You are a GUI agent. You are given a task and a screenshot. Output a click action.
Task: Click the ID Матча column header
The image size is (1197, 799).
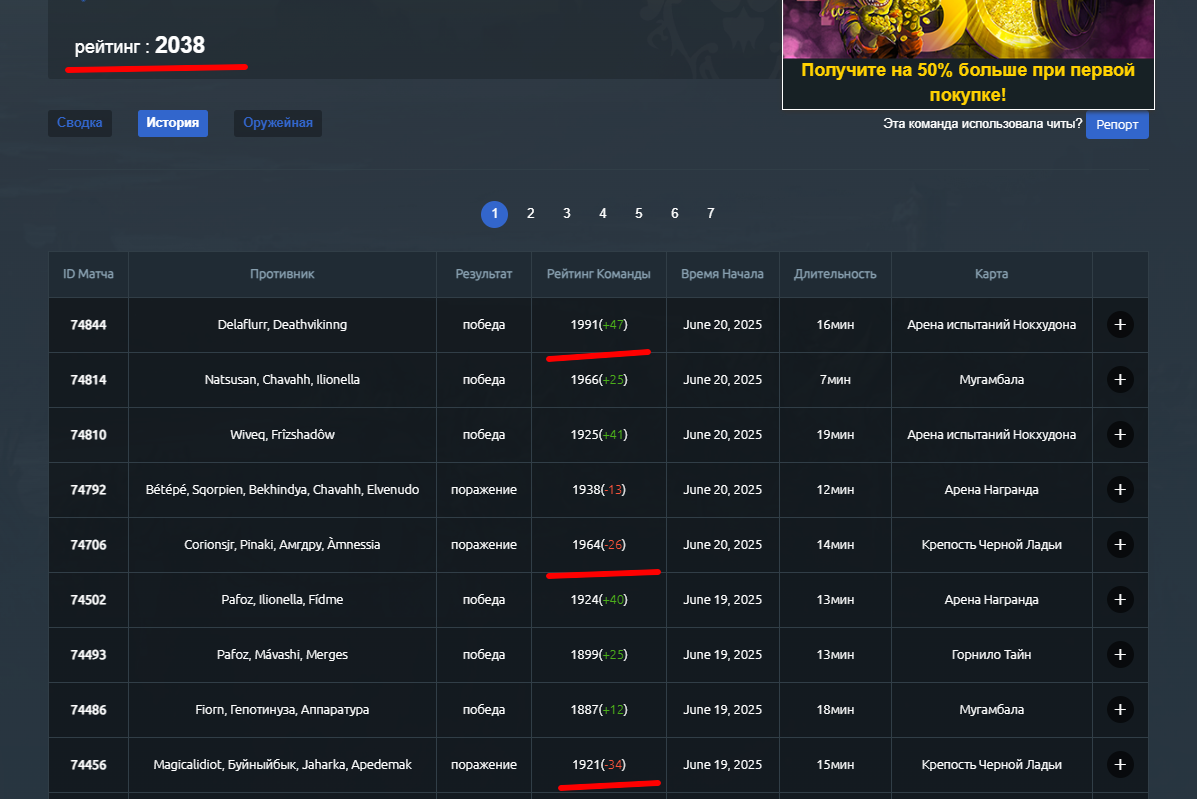tap(89, 274)
